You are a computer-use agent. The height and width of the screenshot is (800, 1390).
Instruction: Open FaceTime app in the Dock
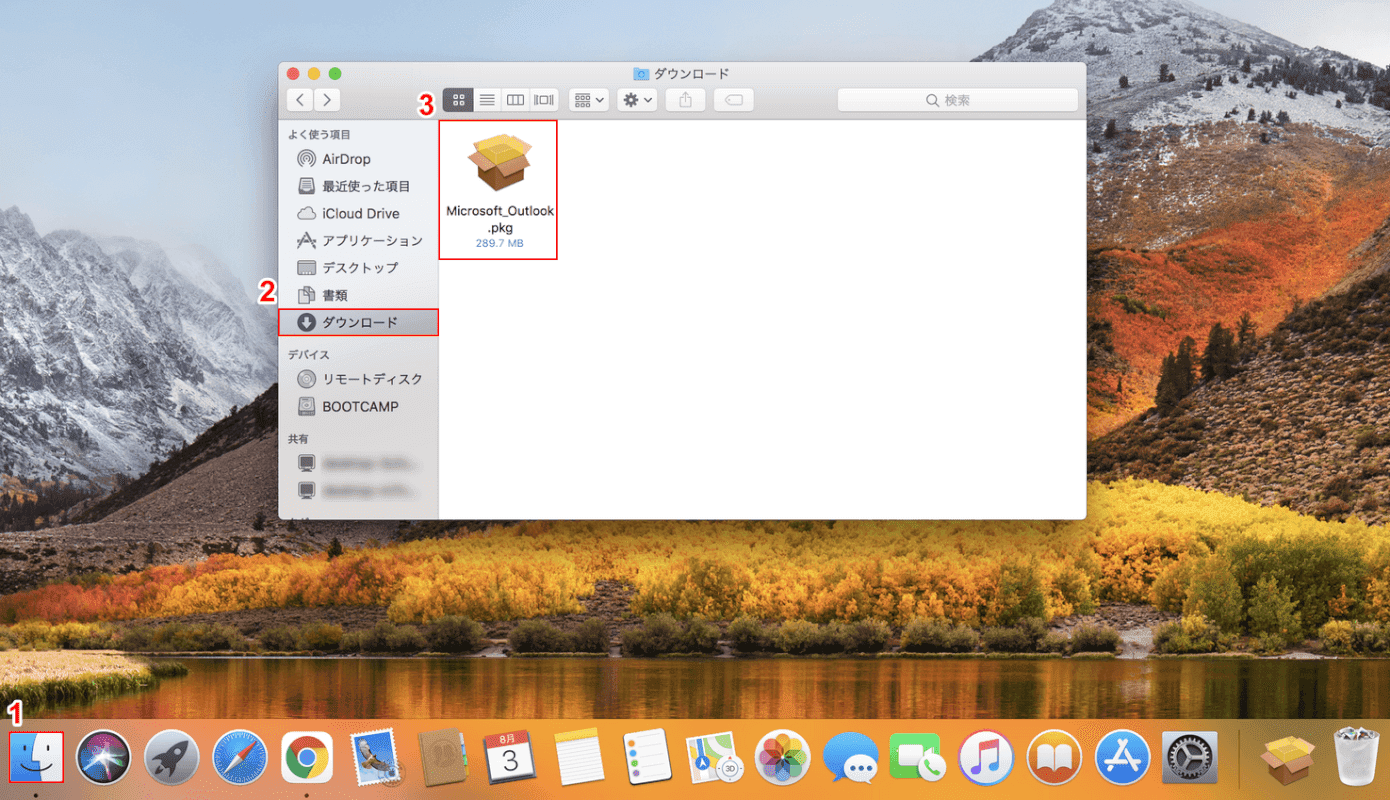click(x=919, y=757)
